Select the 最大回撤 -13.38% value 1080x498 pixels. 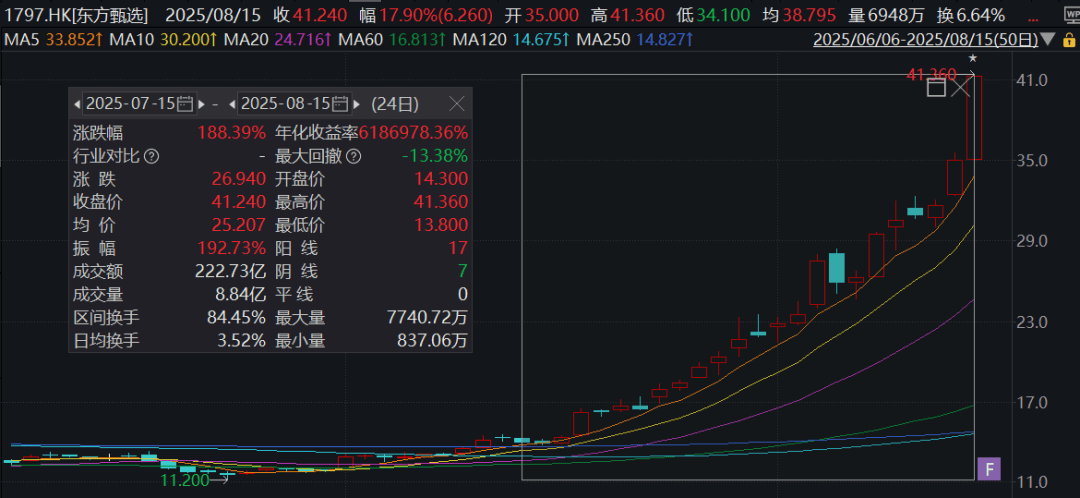(435, 156)
